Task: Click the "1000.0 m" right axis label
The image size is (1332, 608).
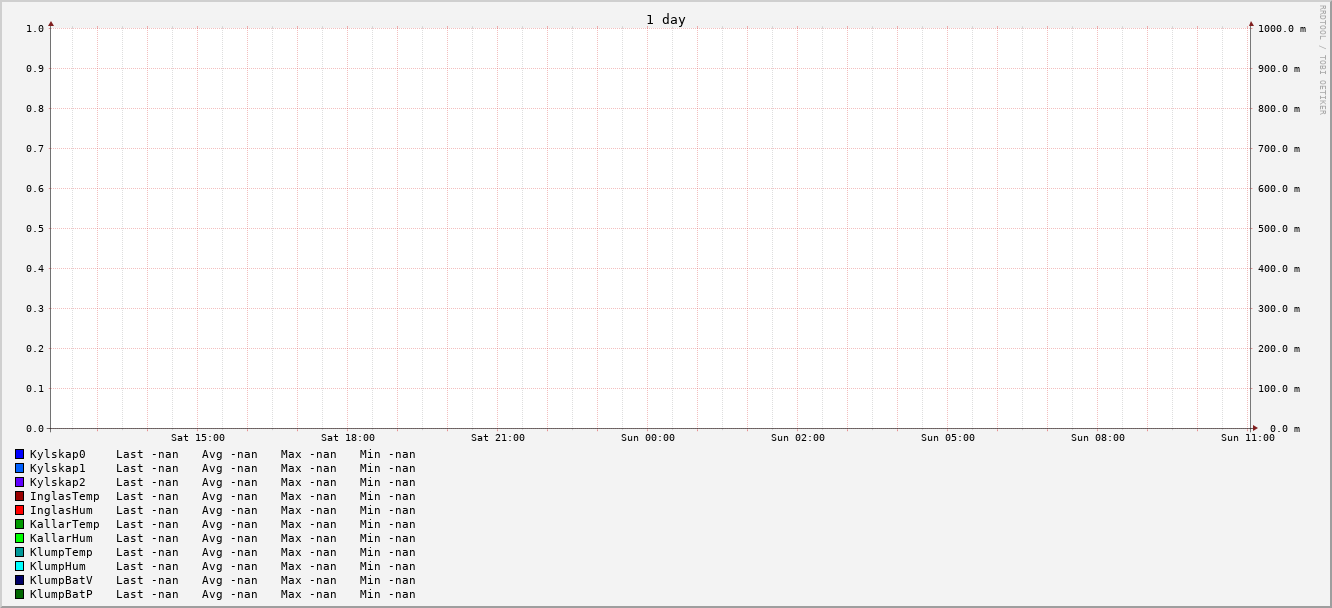Action: coord(1281,29)
